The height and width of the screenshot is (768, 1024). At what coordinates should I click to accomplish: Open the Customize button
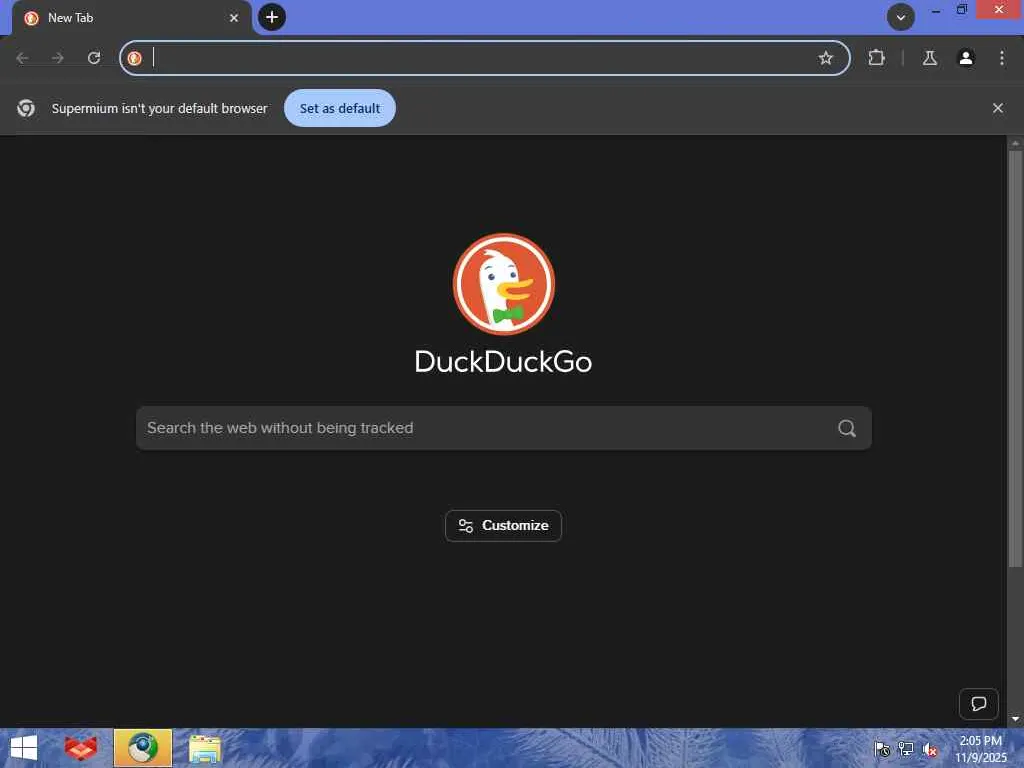tap(504, 526)
